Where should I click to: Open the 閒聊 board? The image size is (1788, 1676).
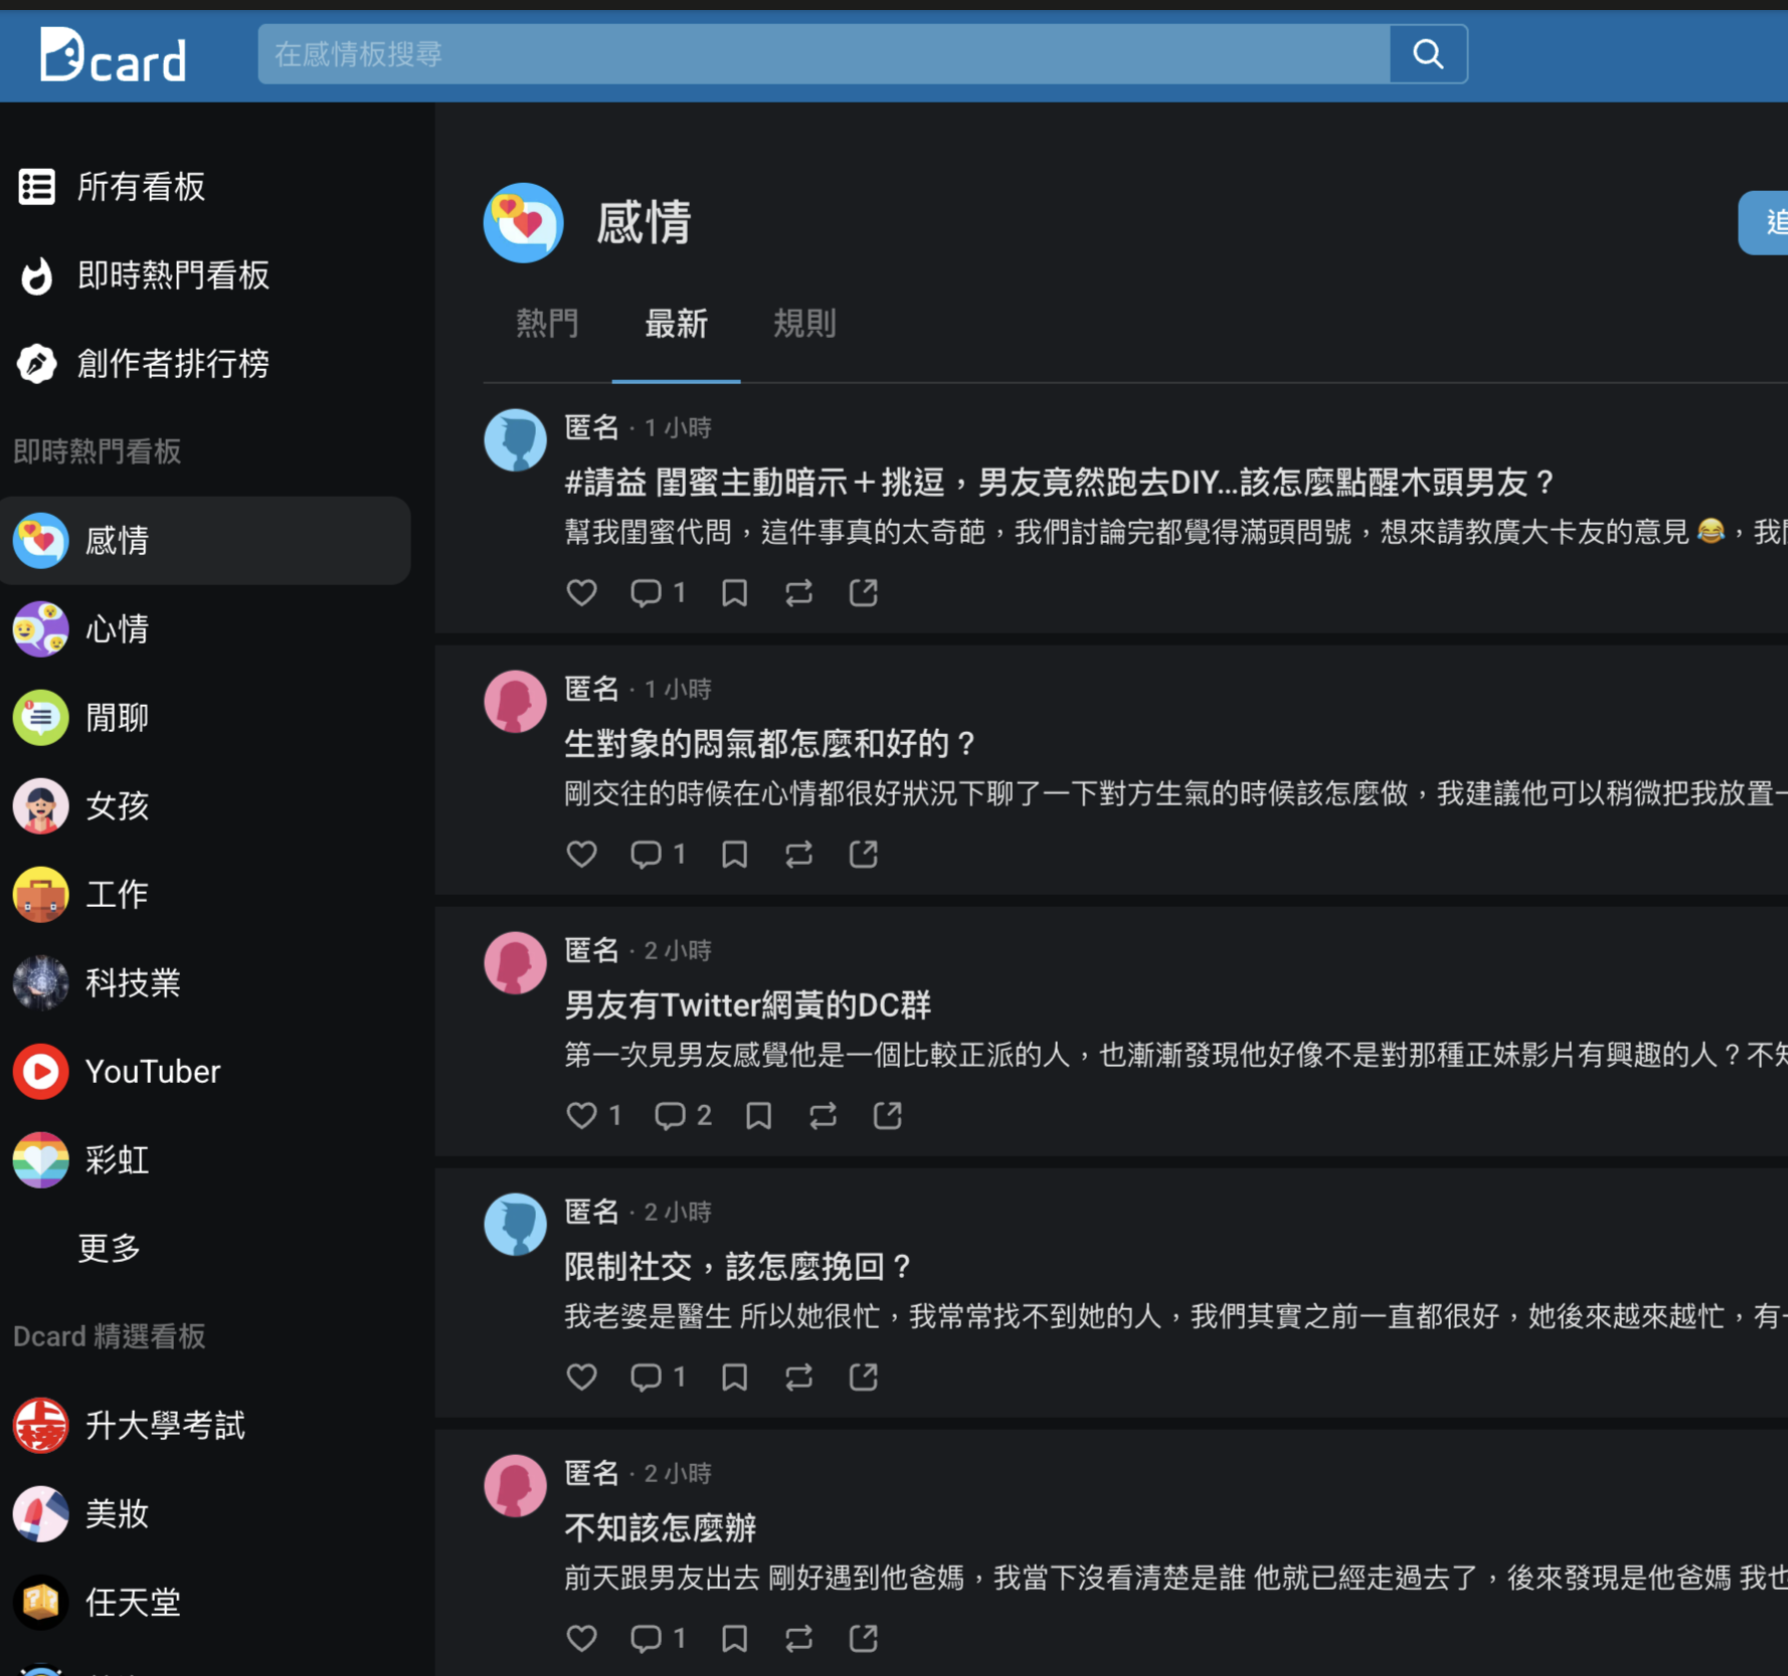click(x=205, y=717)
